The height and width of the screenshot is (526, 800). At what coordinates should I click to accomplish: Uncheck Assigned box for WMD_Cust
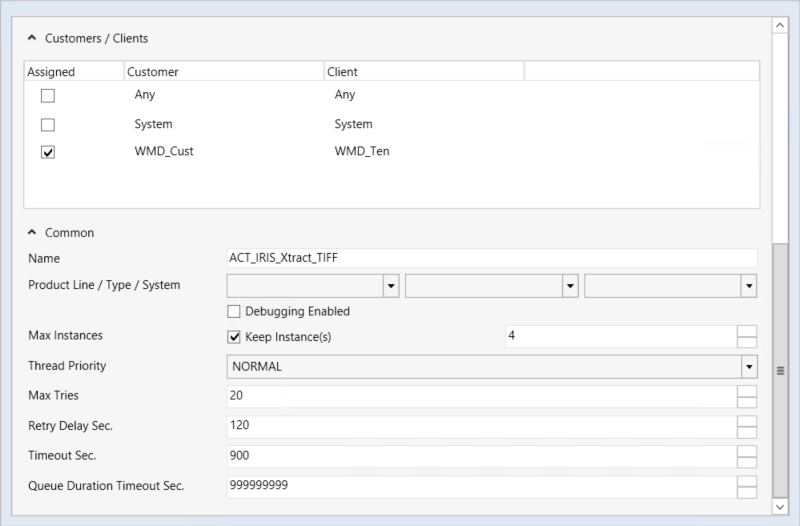click(x=47, y=153)
